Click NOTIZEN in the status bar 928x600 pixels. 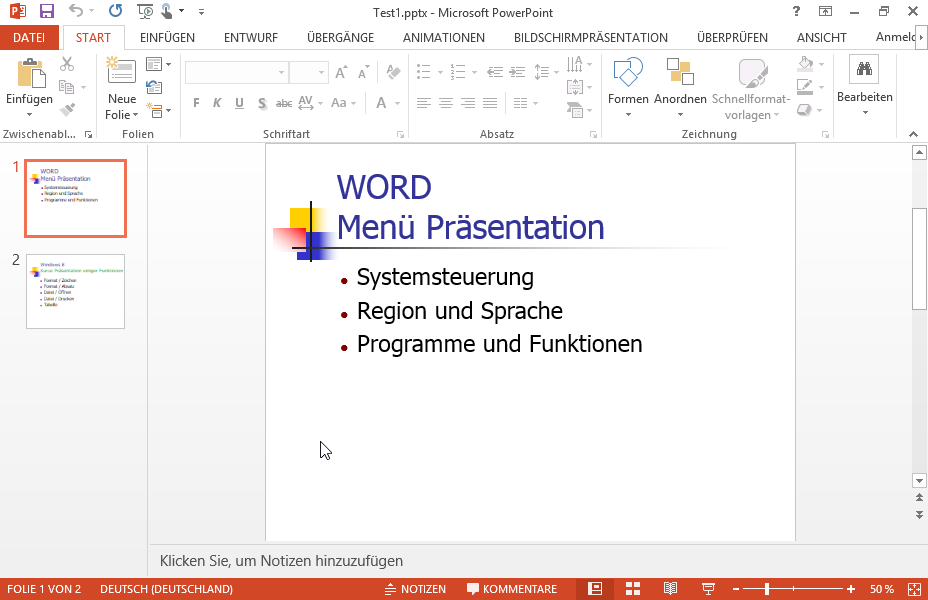tap(415, 589)
